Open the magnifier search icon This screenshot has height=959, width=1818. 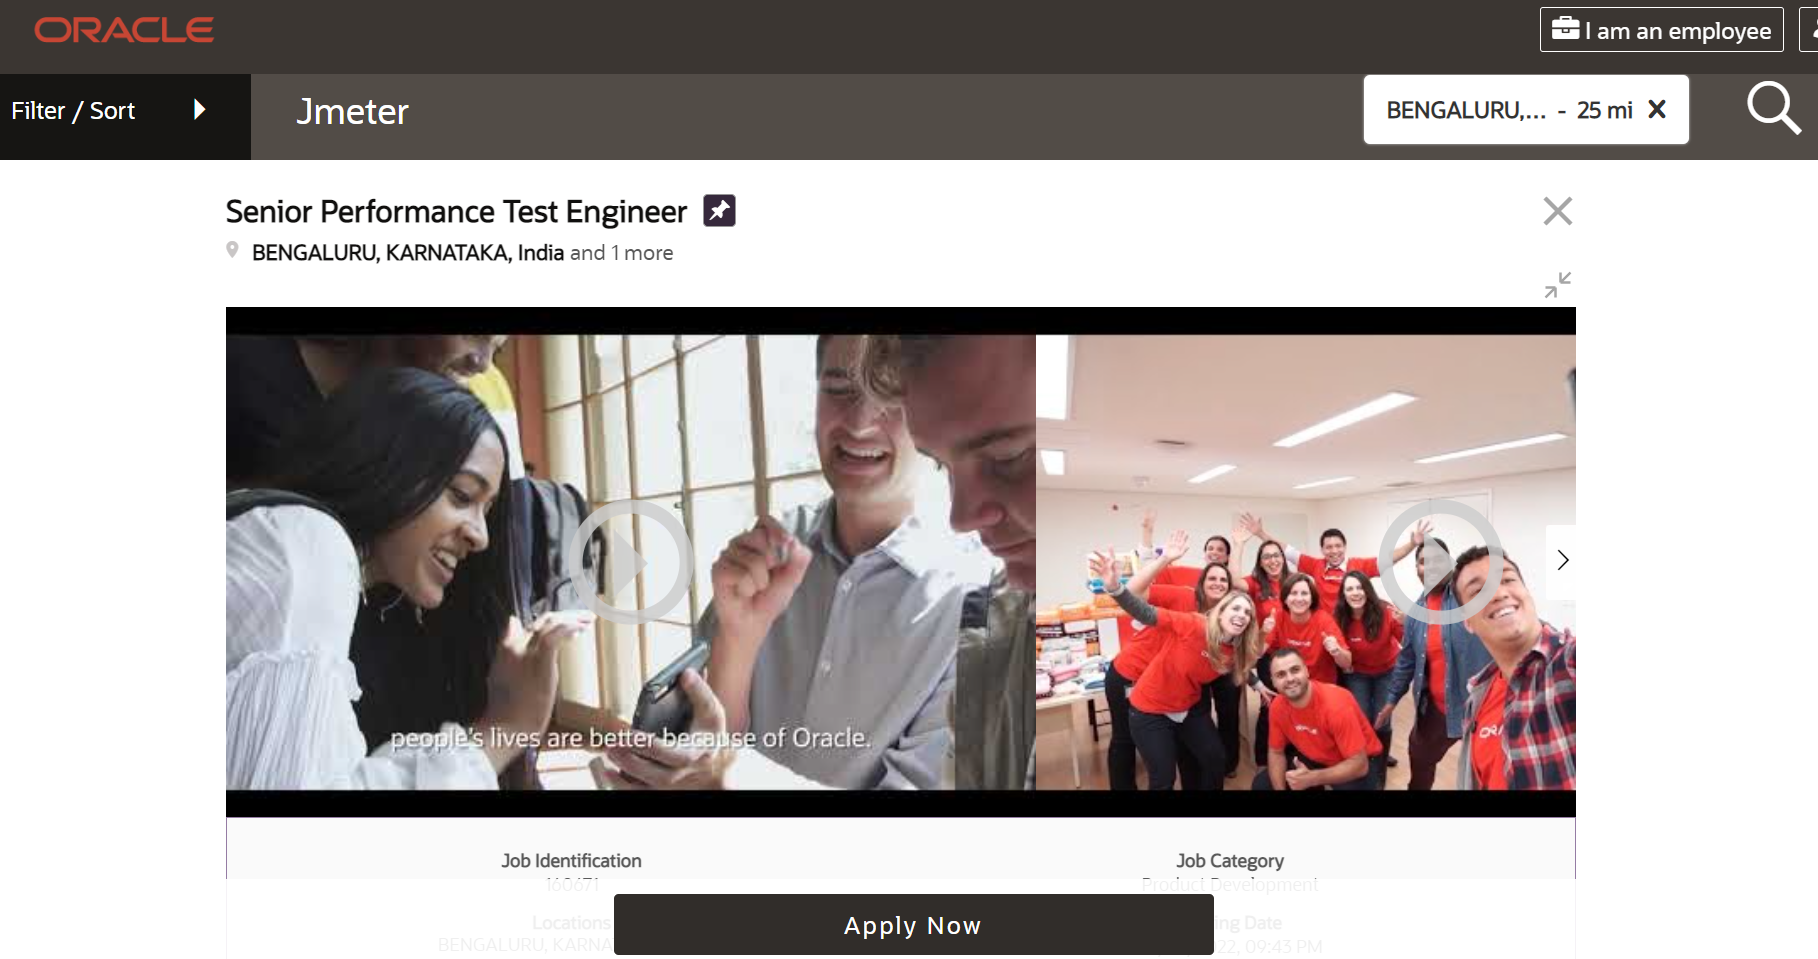point(1774,108)
